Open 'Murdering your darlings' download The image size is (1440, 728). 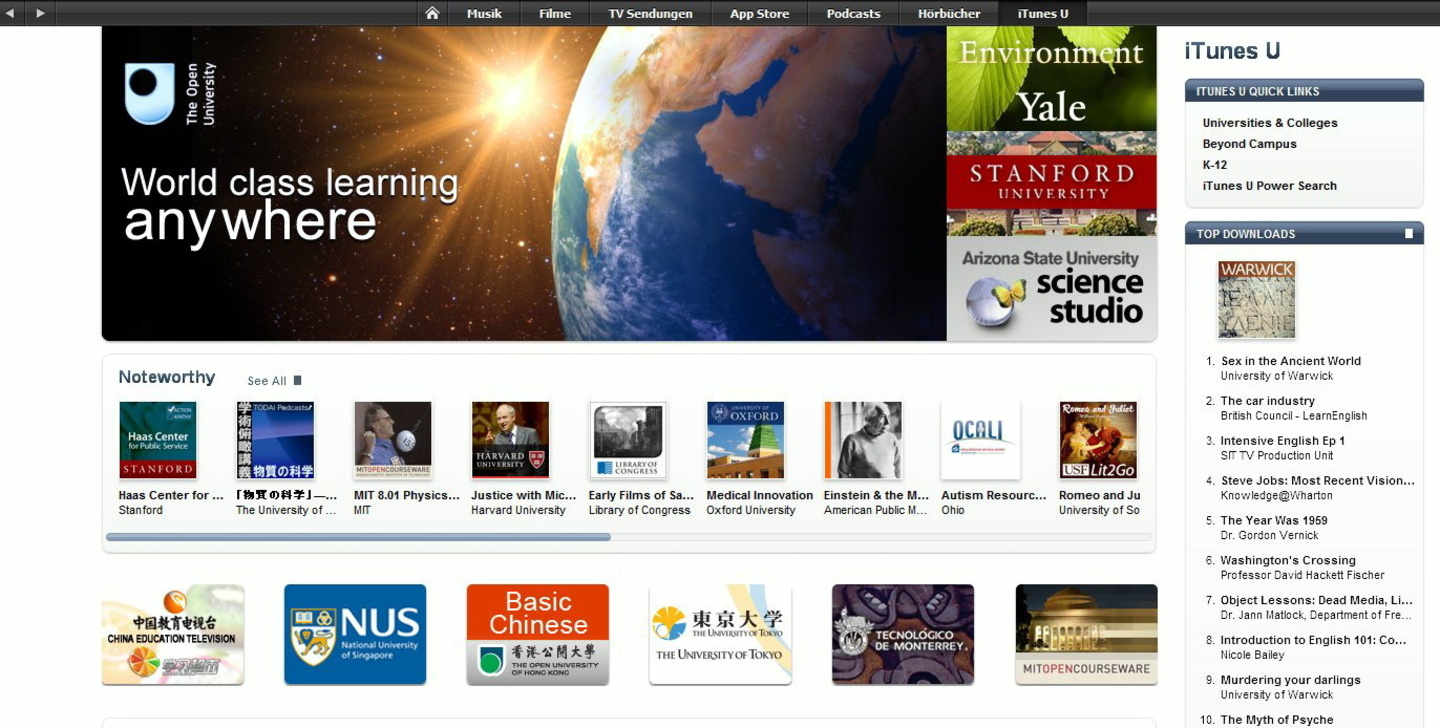(x=1290, y=680)
